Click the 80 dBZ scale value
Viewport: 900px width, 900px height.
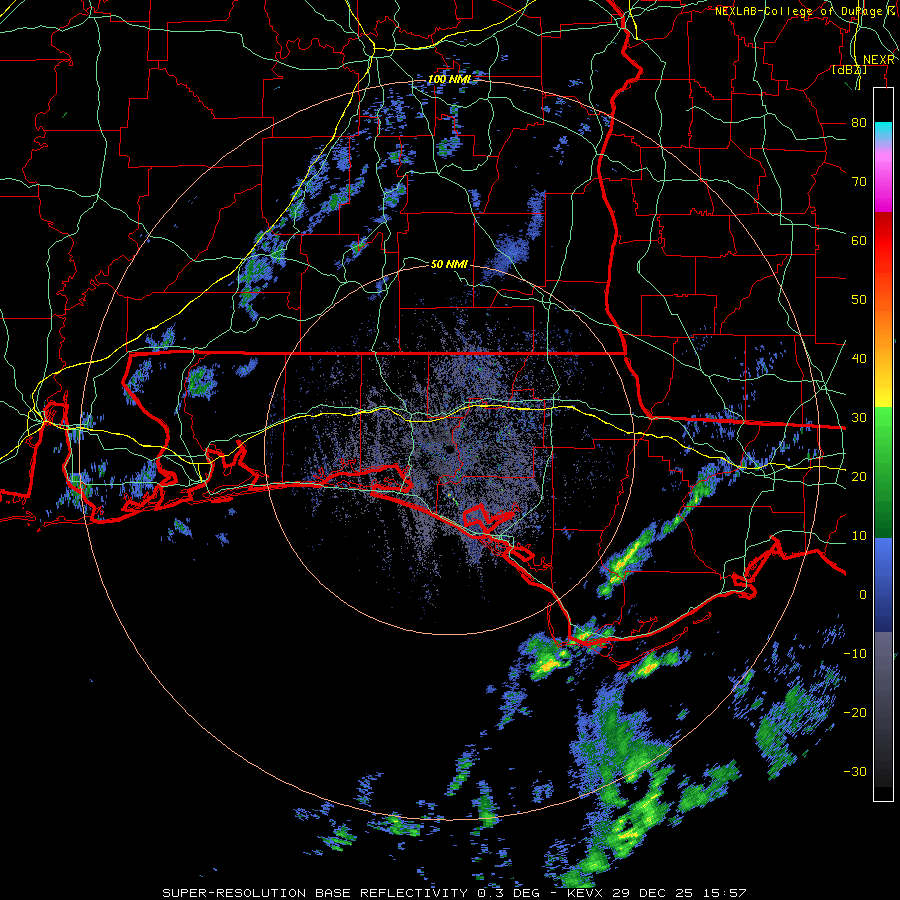pyautogui.click(x=859, y=122)
